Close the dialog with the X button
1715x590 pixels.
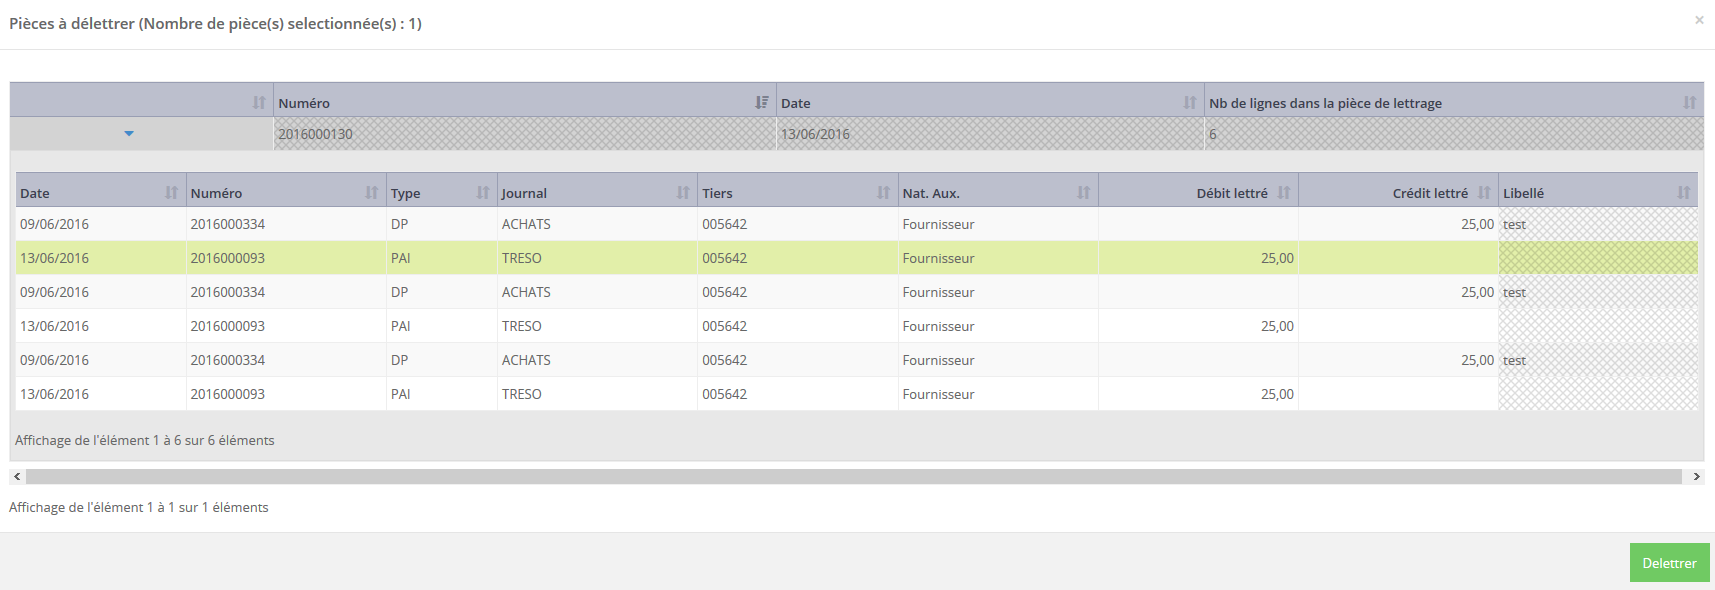click(1699, 20)
